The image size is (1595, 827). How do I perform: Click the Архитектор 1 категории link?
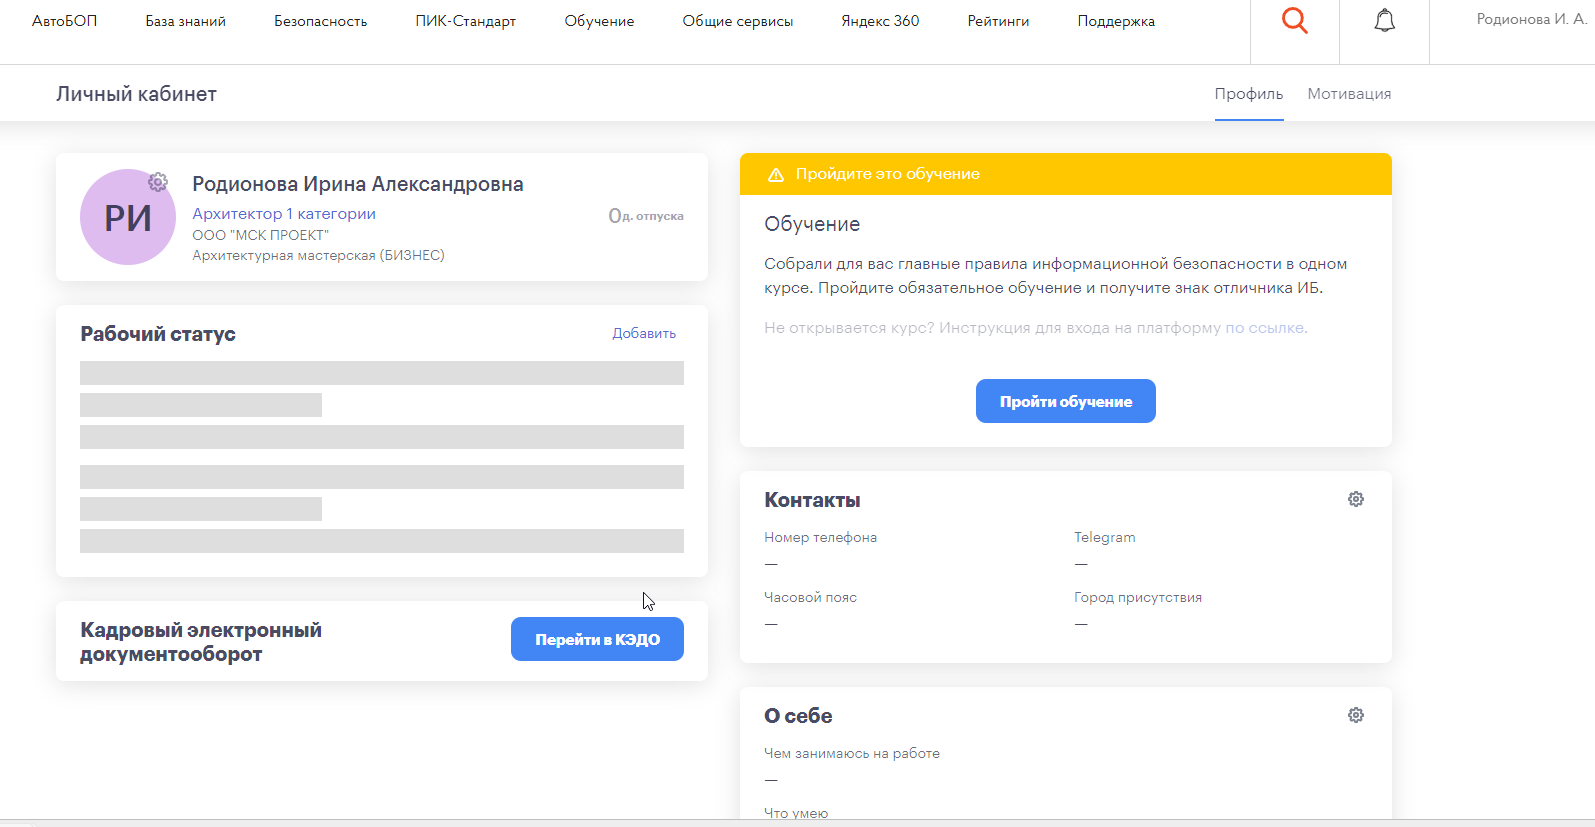[x=284, y=214]
